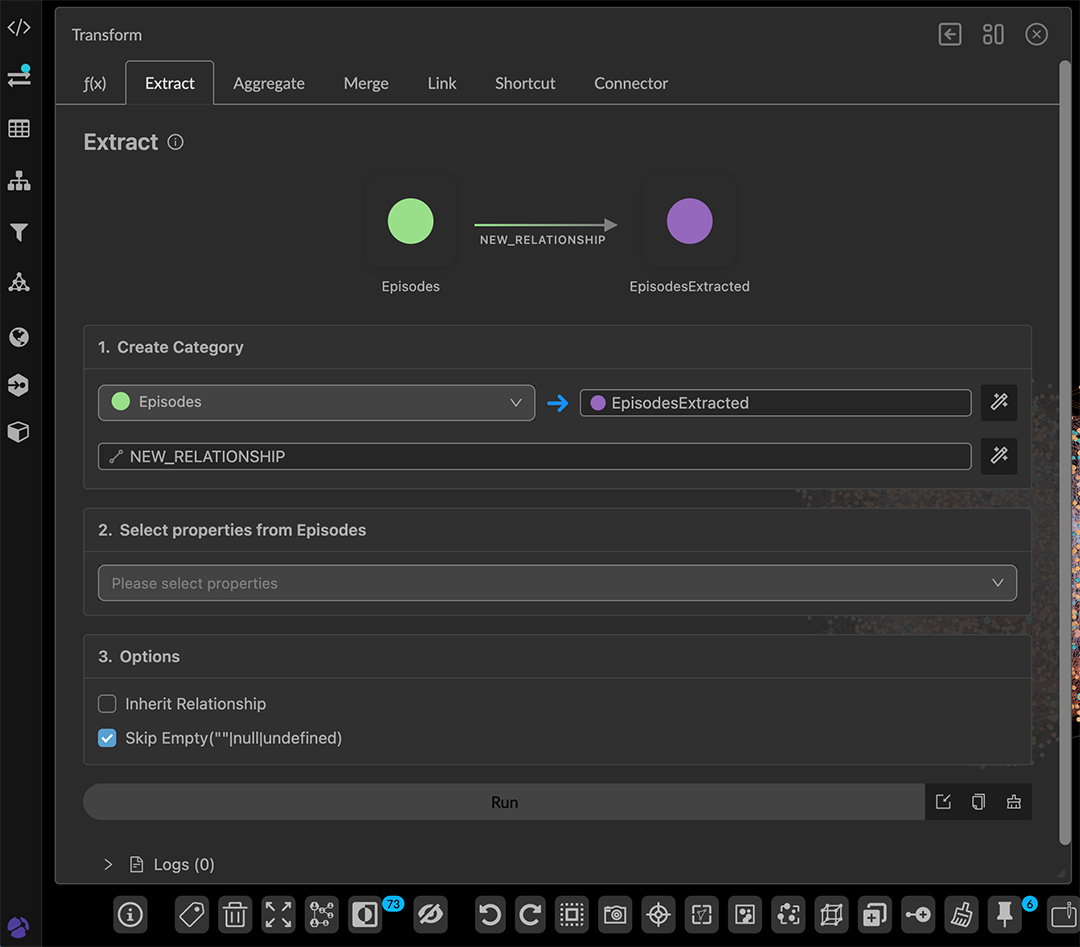The height and width of the screenshot is (947, 1080).
Task: Open the filter funnel icon in sidebar
Action: pos(19,233)
